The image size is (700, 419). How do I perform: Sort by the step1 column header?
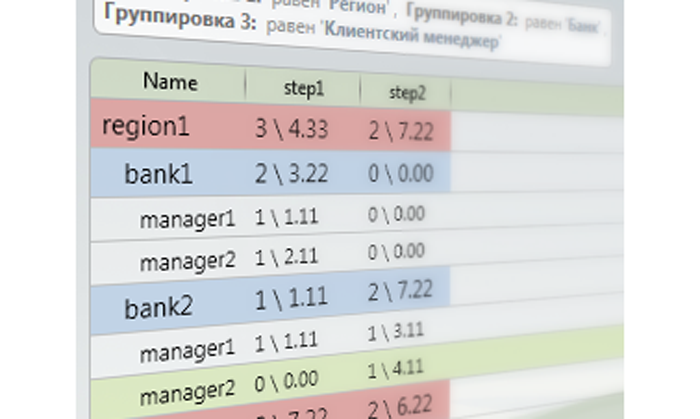point(304,88)
